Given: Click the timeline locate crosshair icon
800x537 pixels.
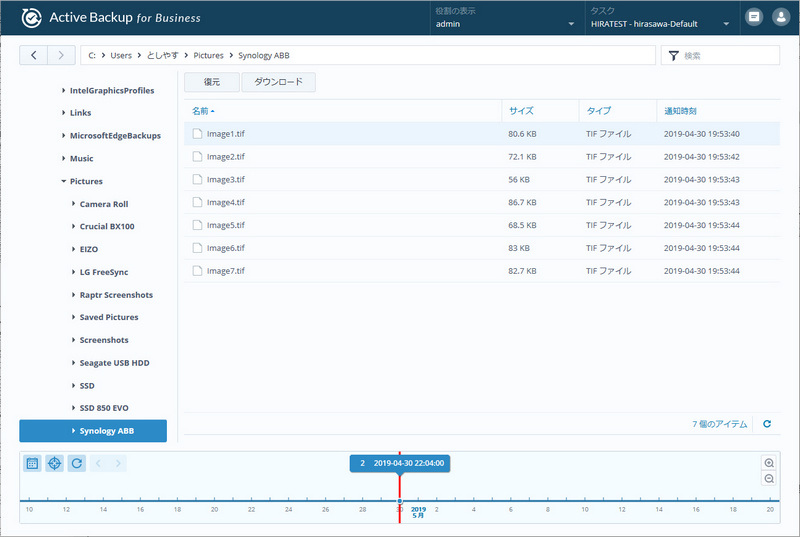Looking at the screenshot, I should [55, 464].
